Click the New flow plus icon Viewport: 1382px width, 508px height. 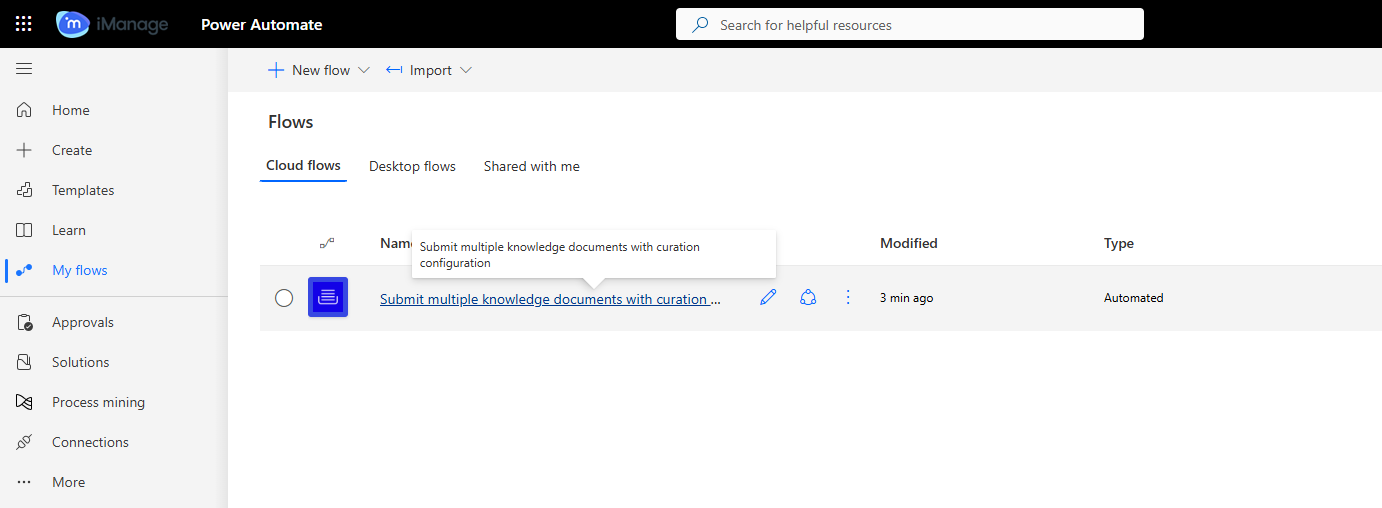[276, 70]
